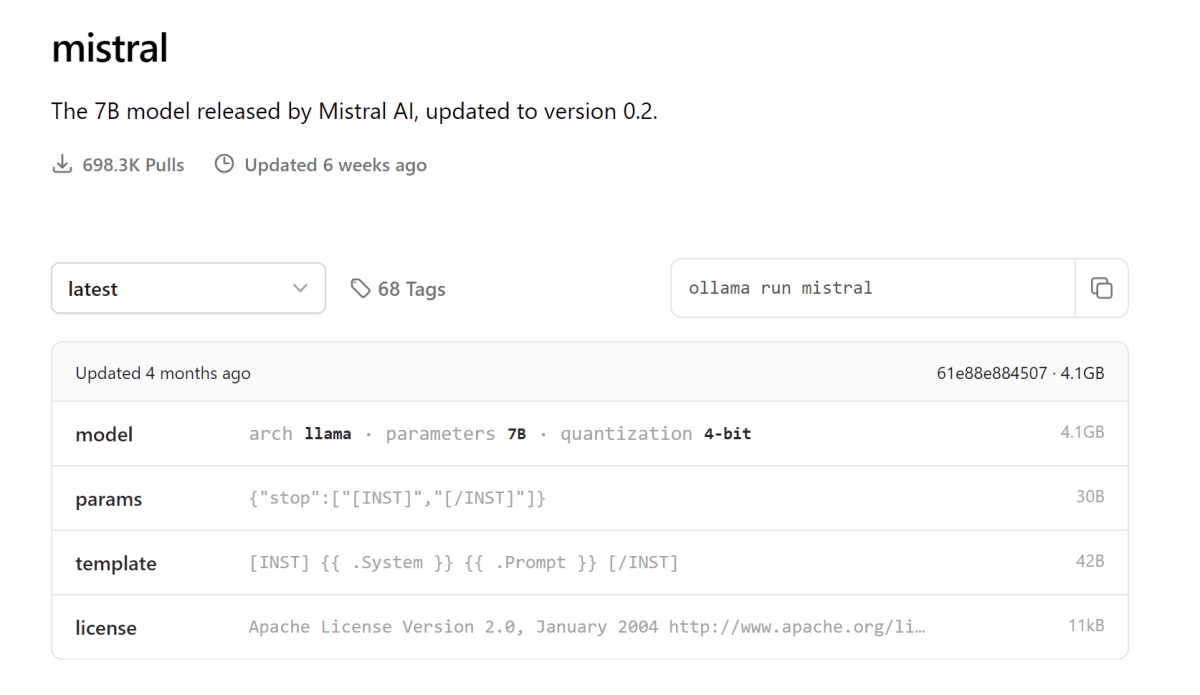The image size is (1200, 695).
Task: Click the tag icon beside 68 Tags
Action: point(360,288)
